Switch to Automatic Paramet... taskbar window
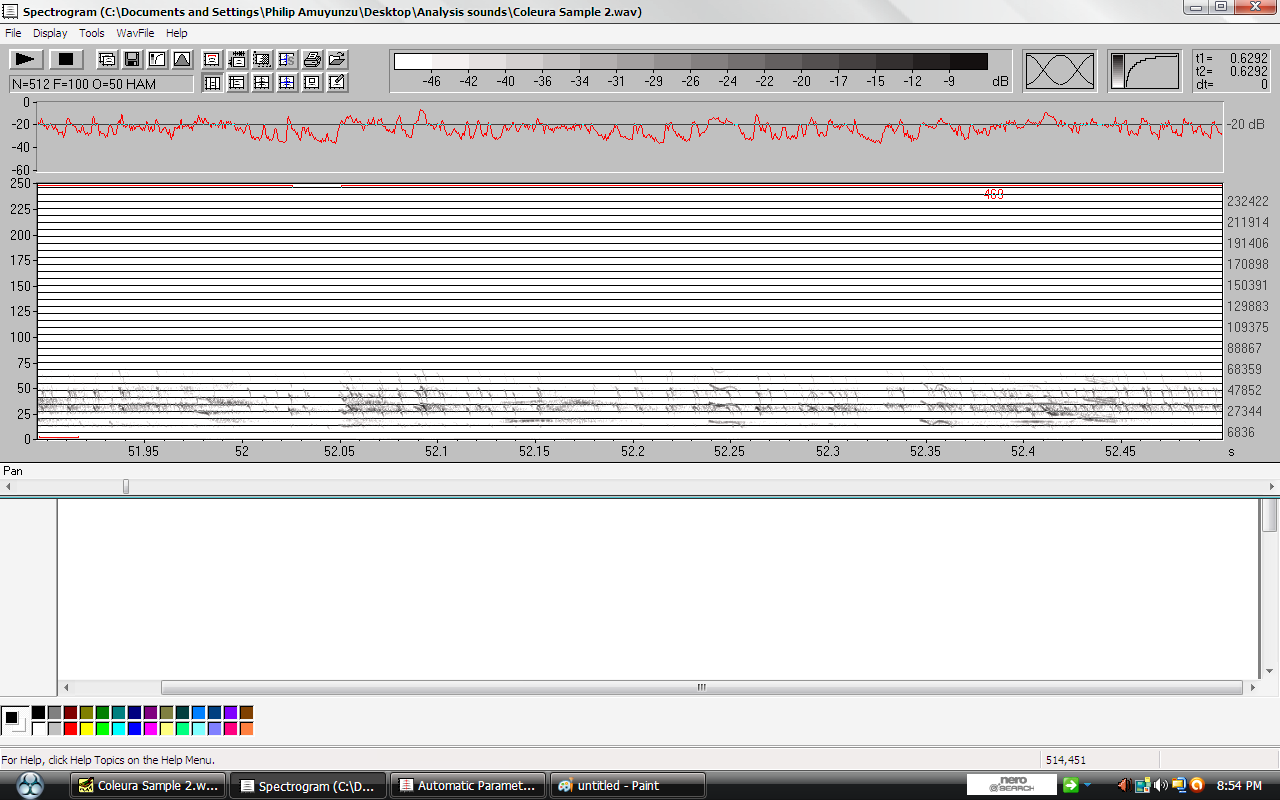Screen dimensions: 1280x800 pos(468,786)
